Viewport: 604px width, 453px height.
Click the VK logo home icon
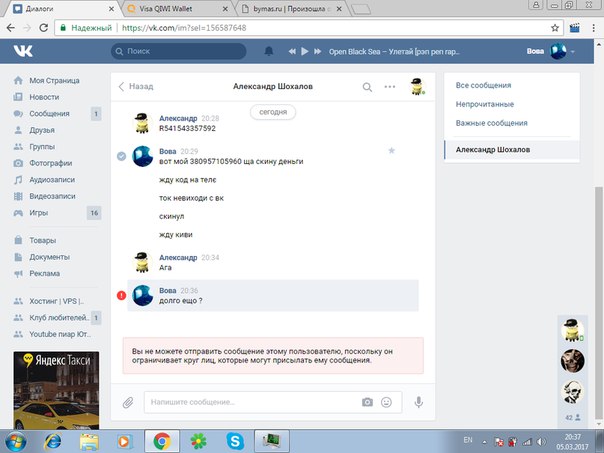(x=22, y=50)
